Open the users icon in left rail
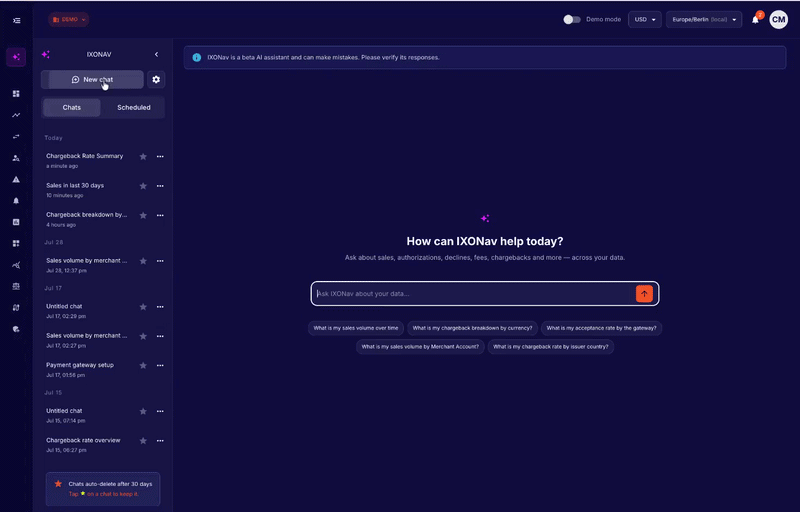The image size is (800, 512). (x=16, y=158)
